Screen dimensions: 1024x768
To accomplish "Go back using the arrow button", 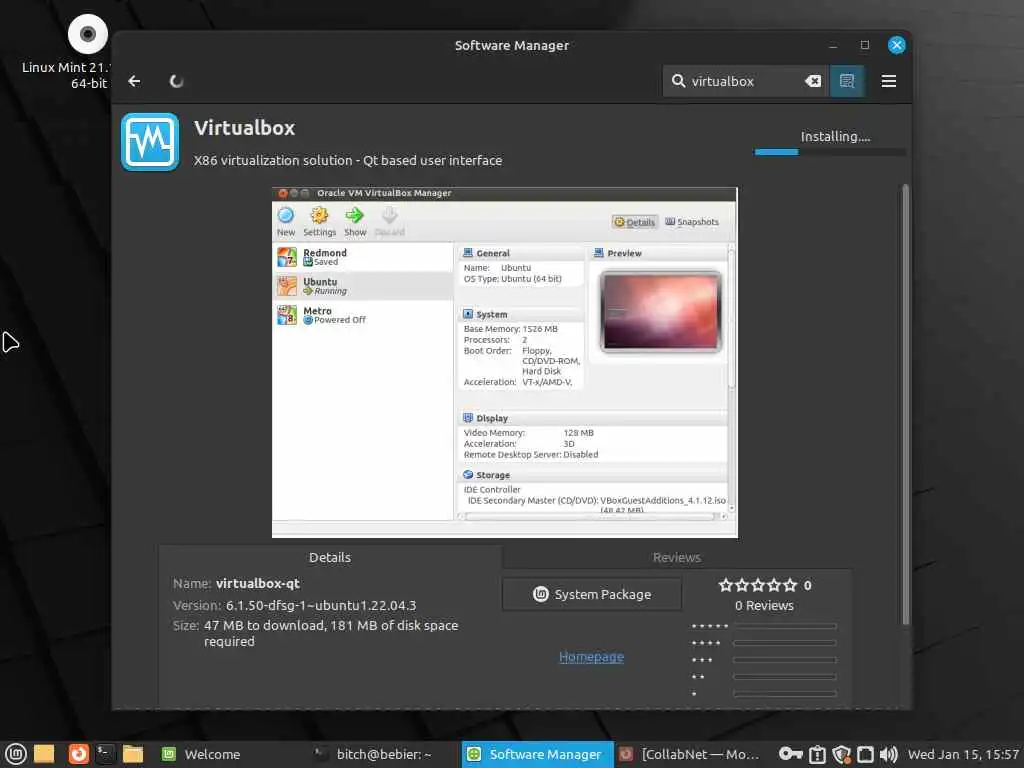I will click(x=135, y=81).
